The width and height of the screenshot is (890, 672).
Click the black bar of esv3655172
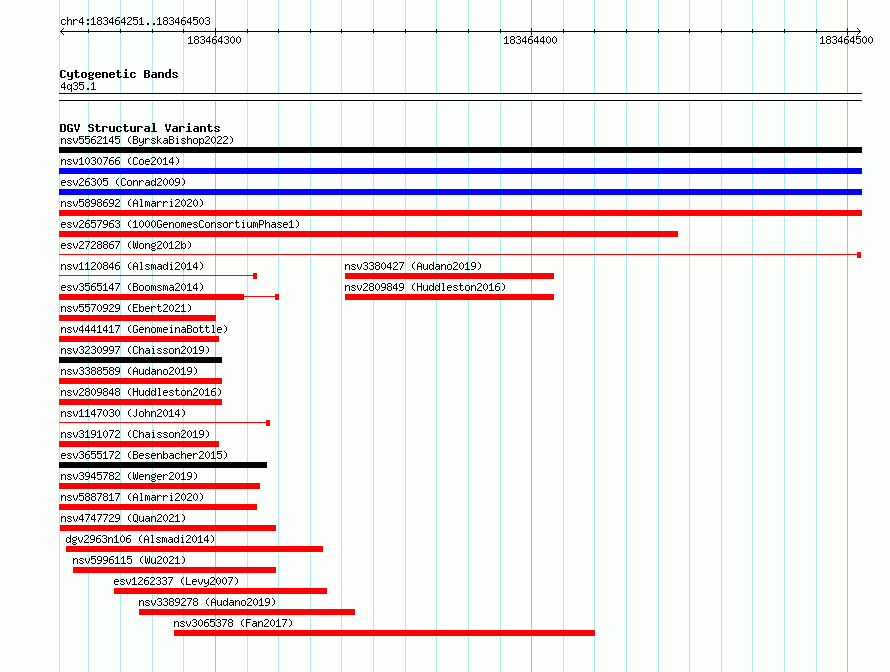[x=163, y=465]
